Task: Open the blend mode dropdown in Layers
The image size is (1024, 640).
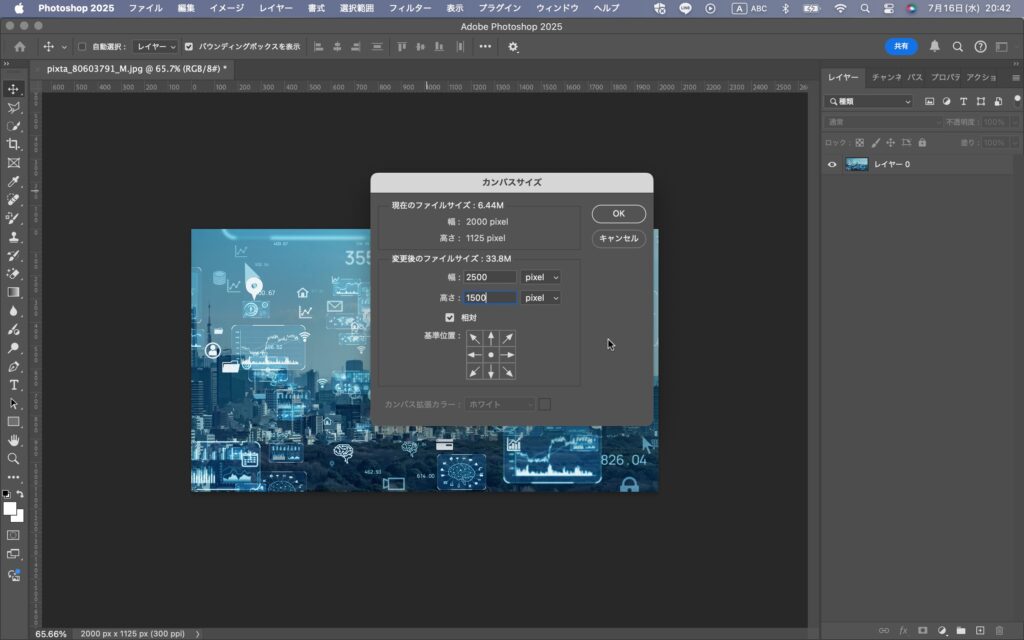Action: 883,122
